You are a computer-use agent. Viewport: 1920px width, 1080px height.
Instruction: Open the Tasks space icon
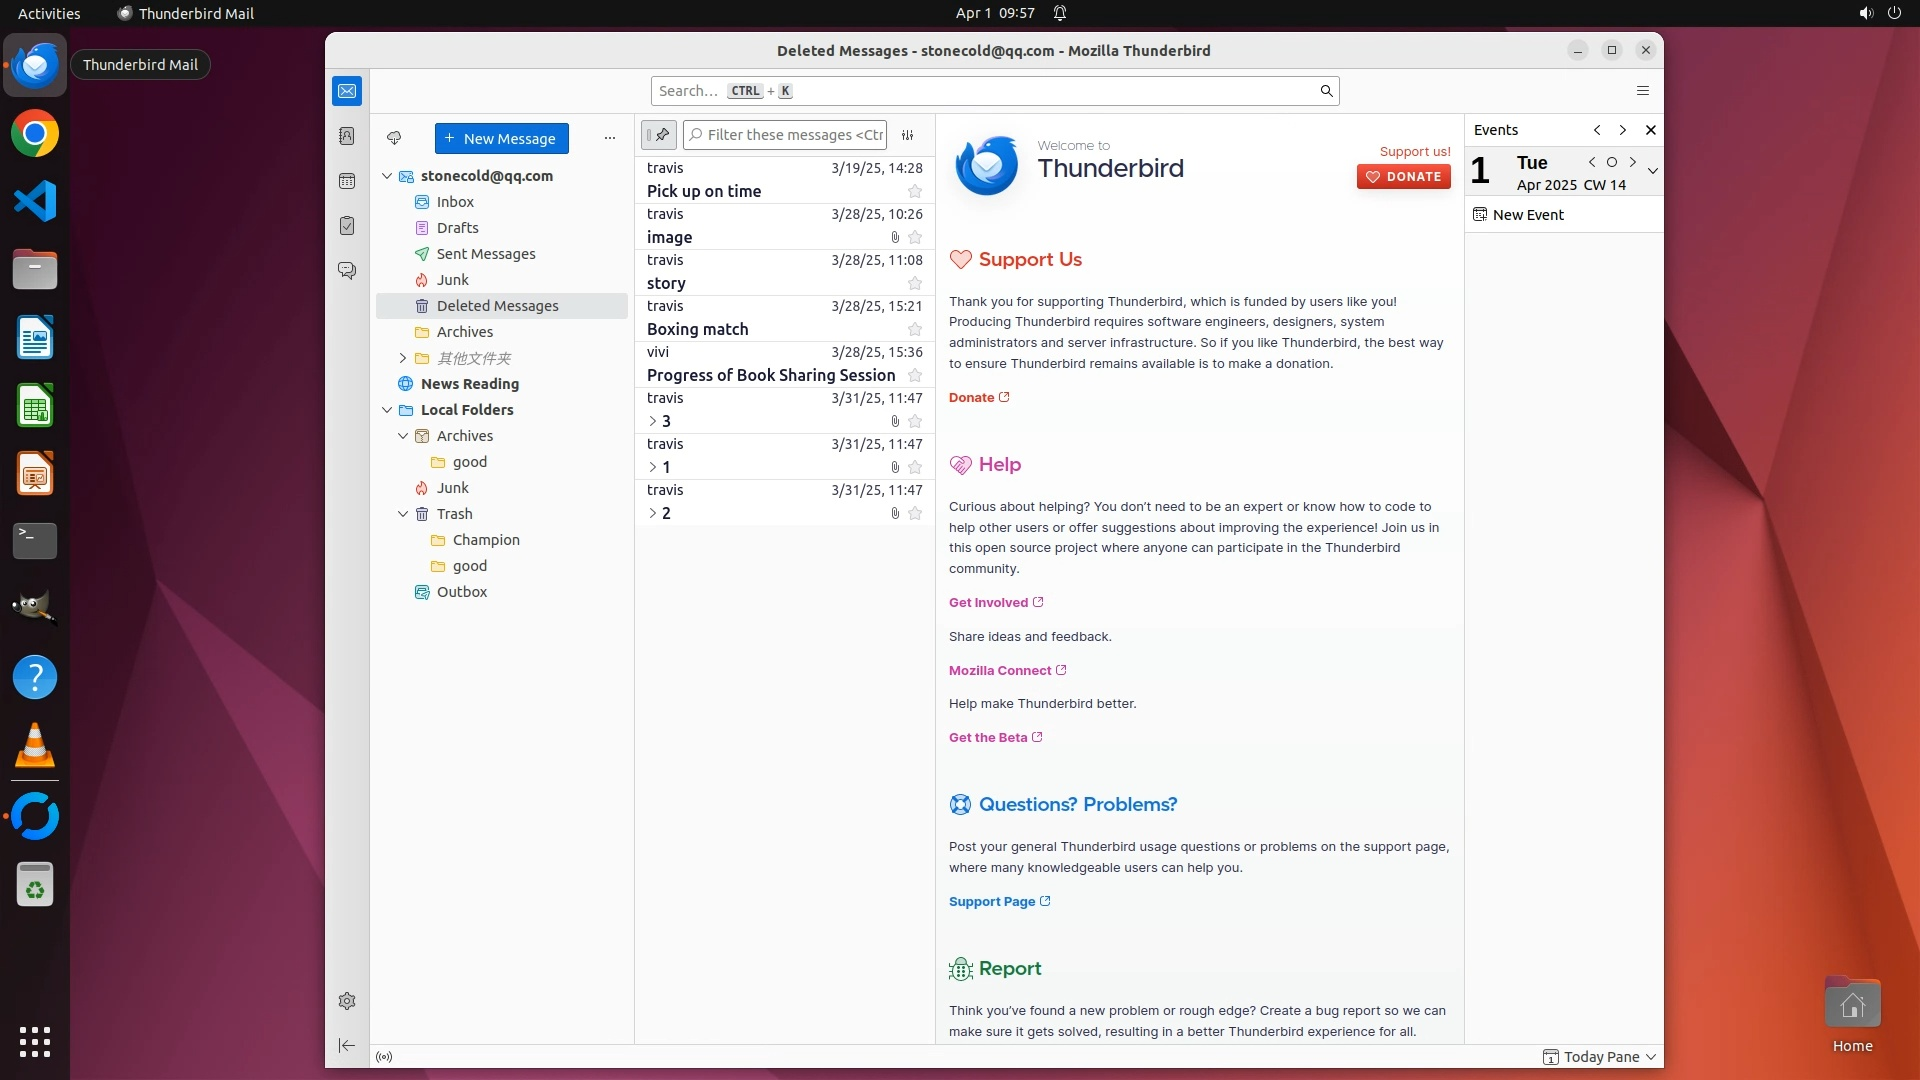pos(347,226)
